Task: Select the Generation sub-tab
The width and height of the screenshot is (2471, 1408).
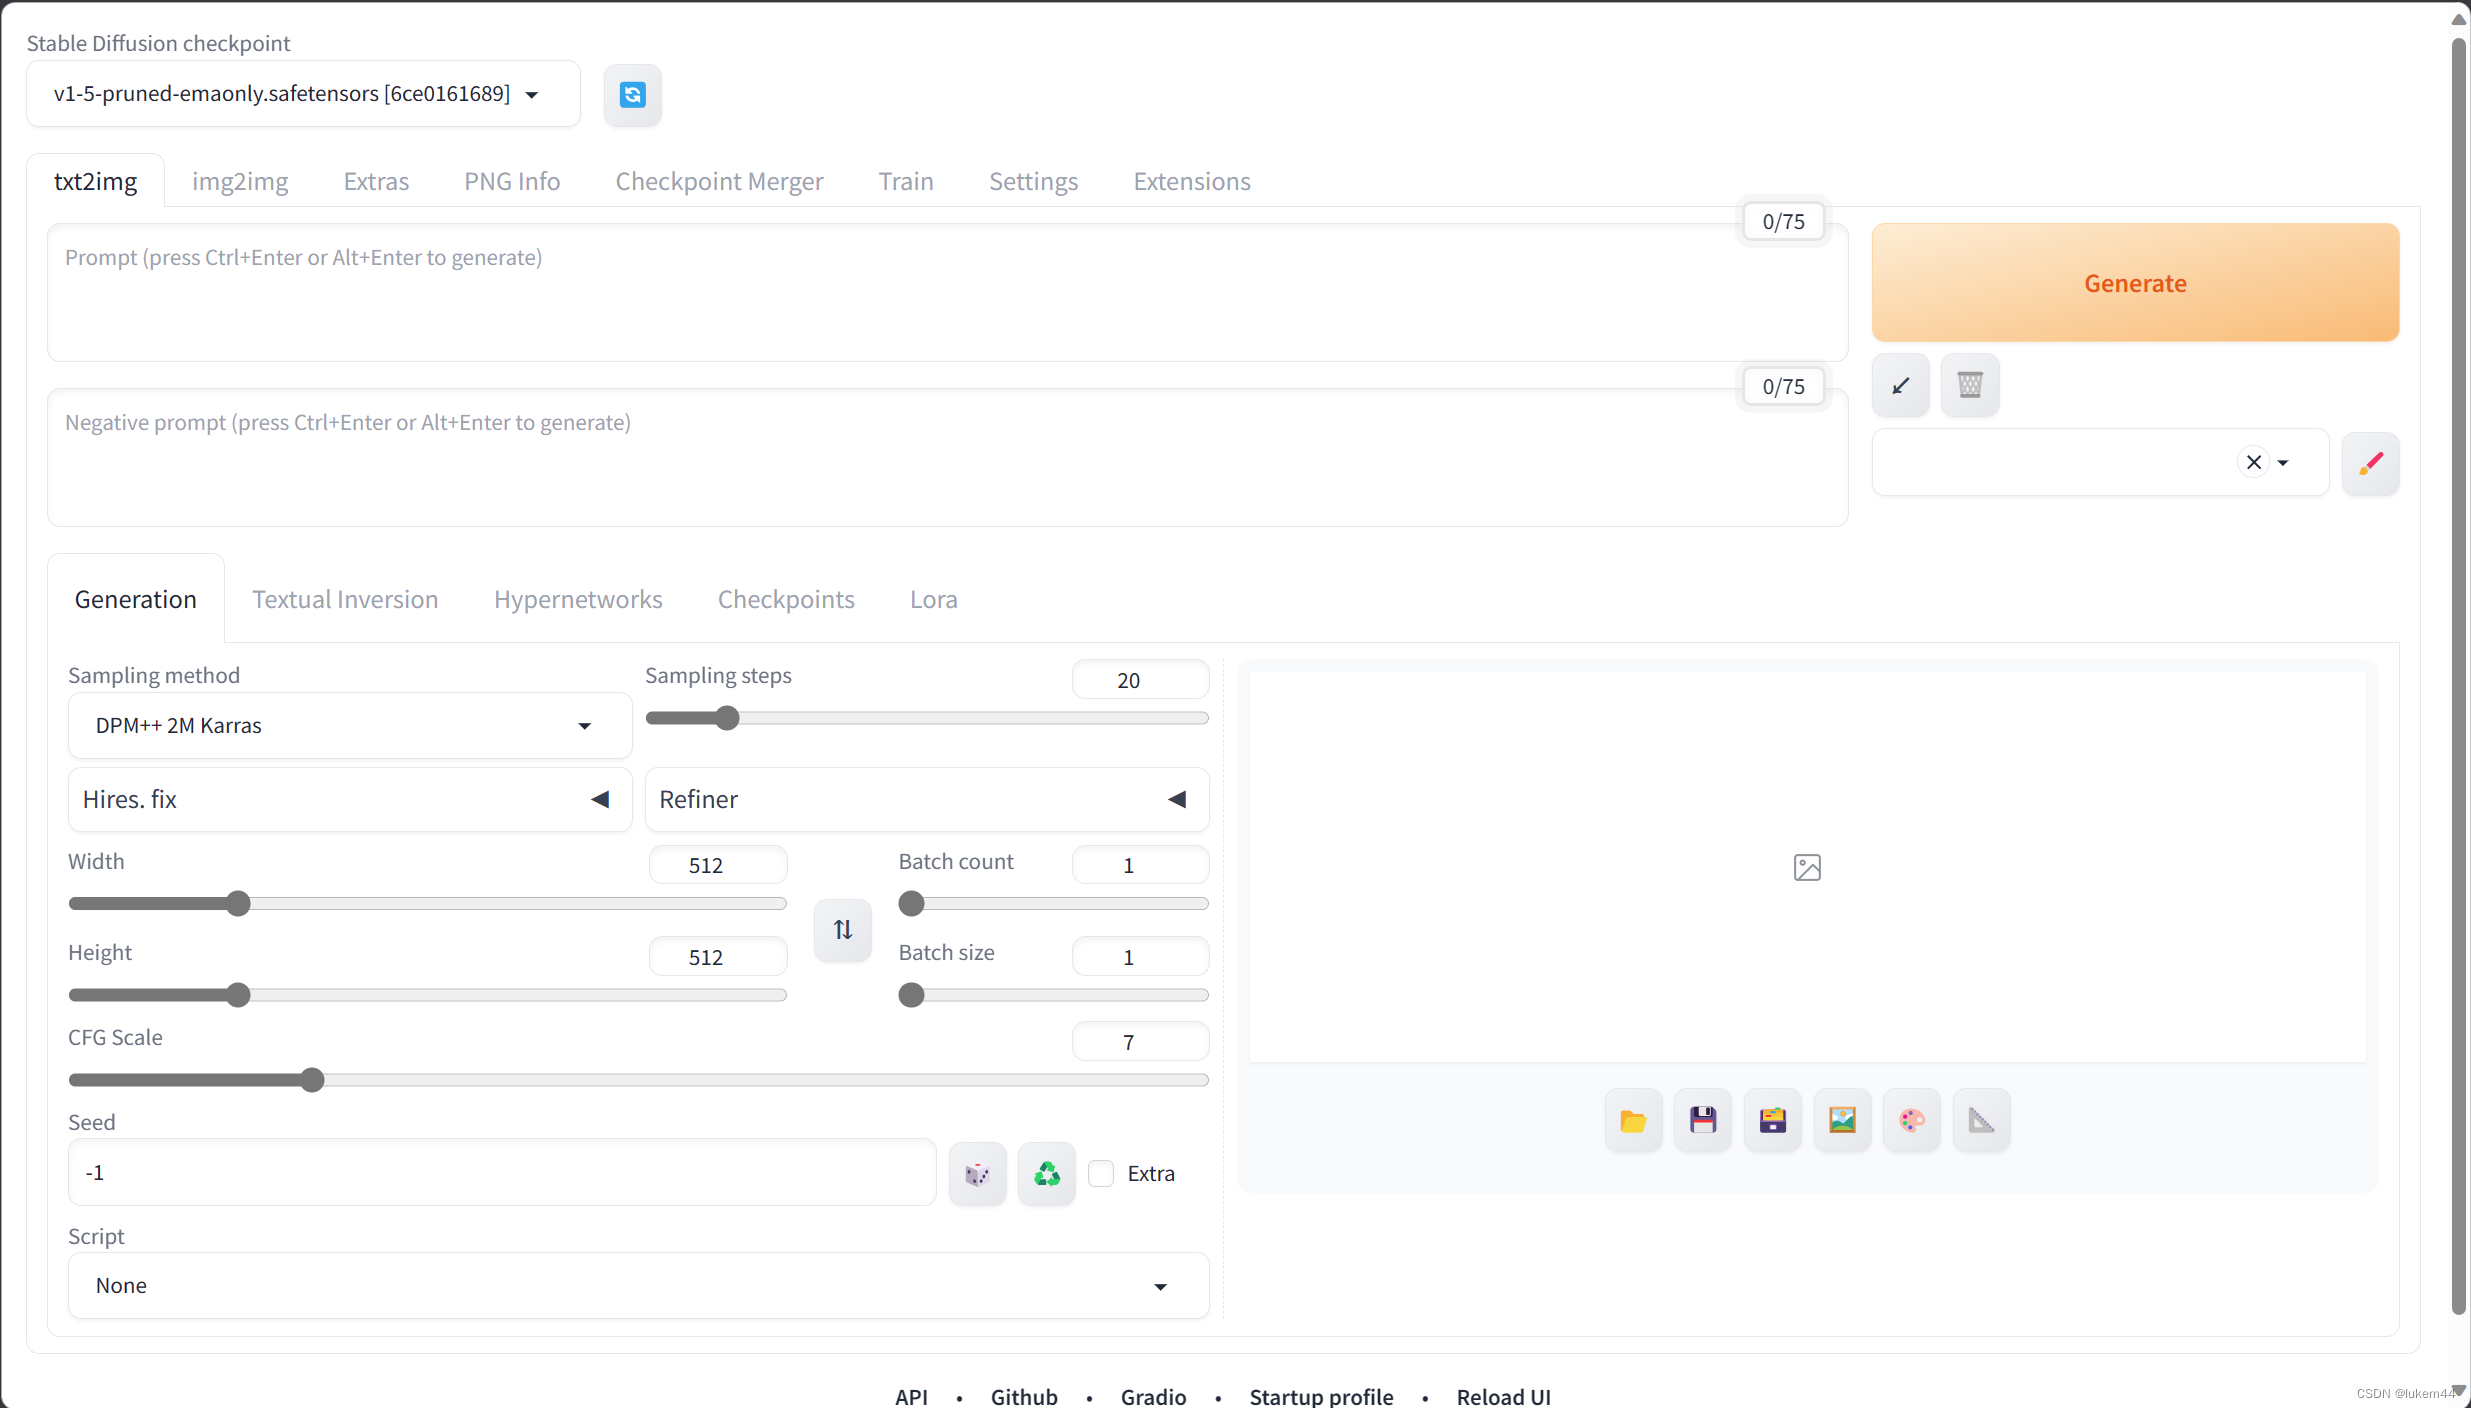Action: [x=136, y=599]
